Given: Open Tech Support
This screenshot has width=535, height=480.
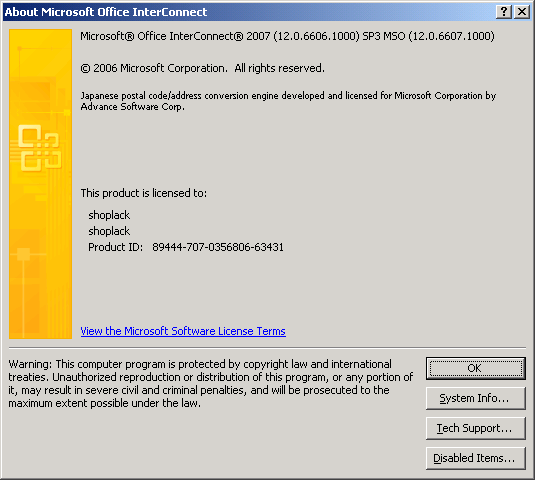Looking at the screenshot, I should (x=476, y=428).
